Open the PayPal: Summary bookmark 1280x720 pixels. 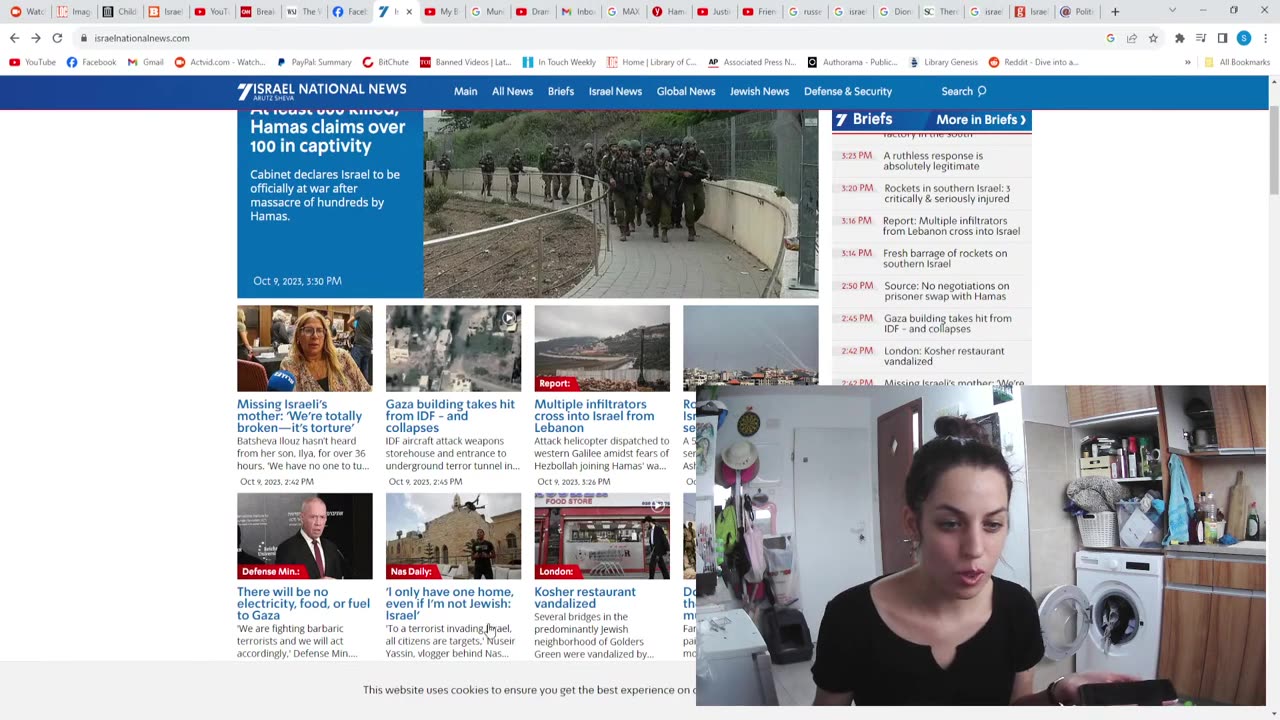tap(313, 62)
